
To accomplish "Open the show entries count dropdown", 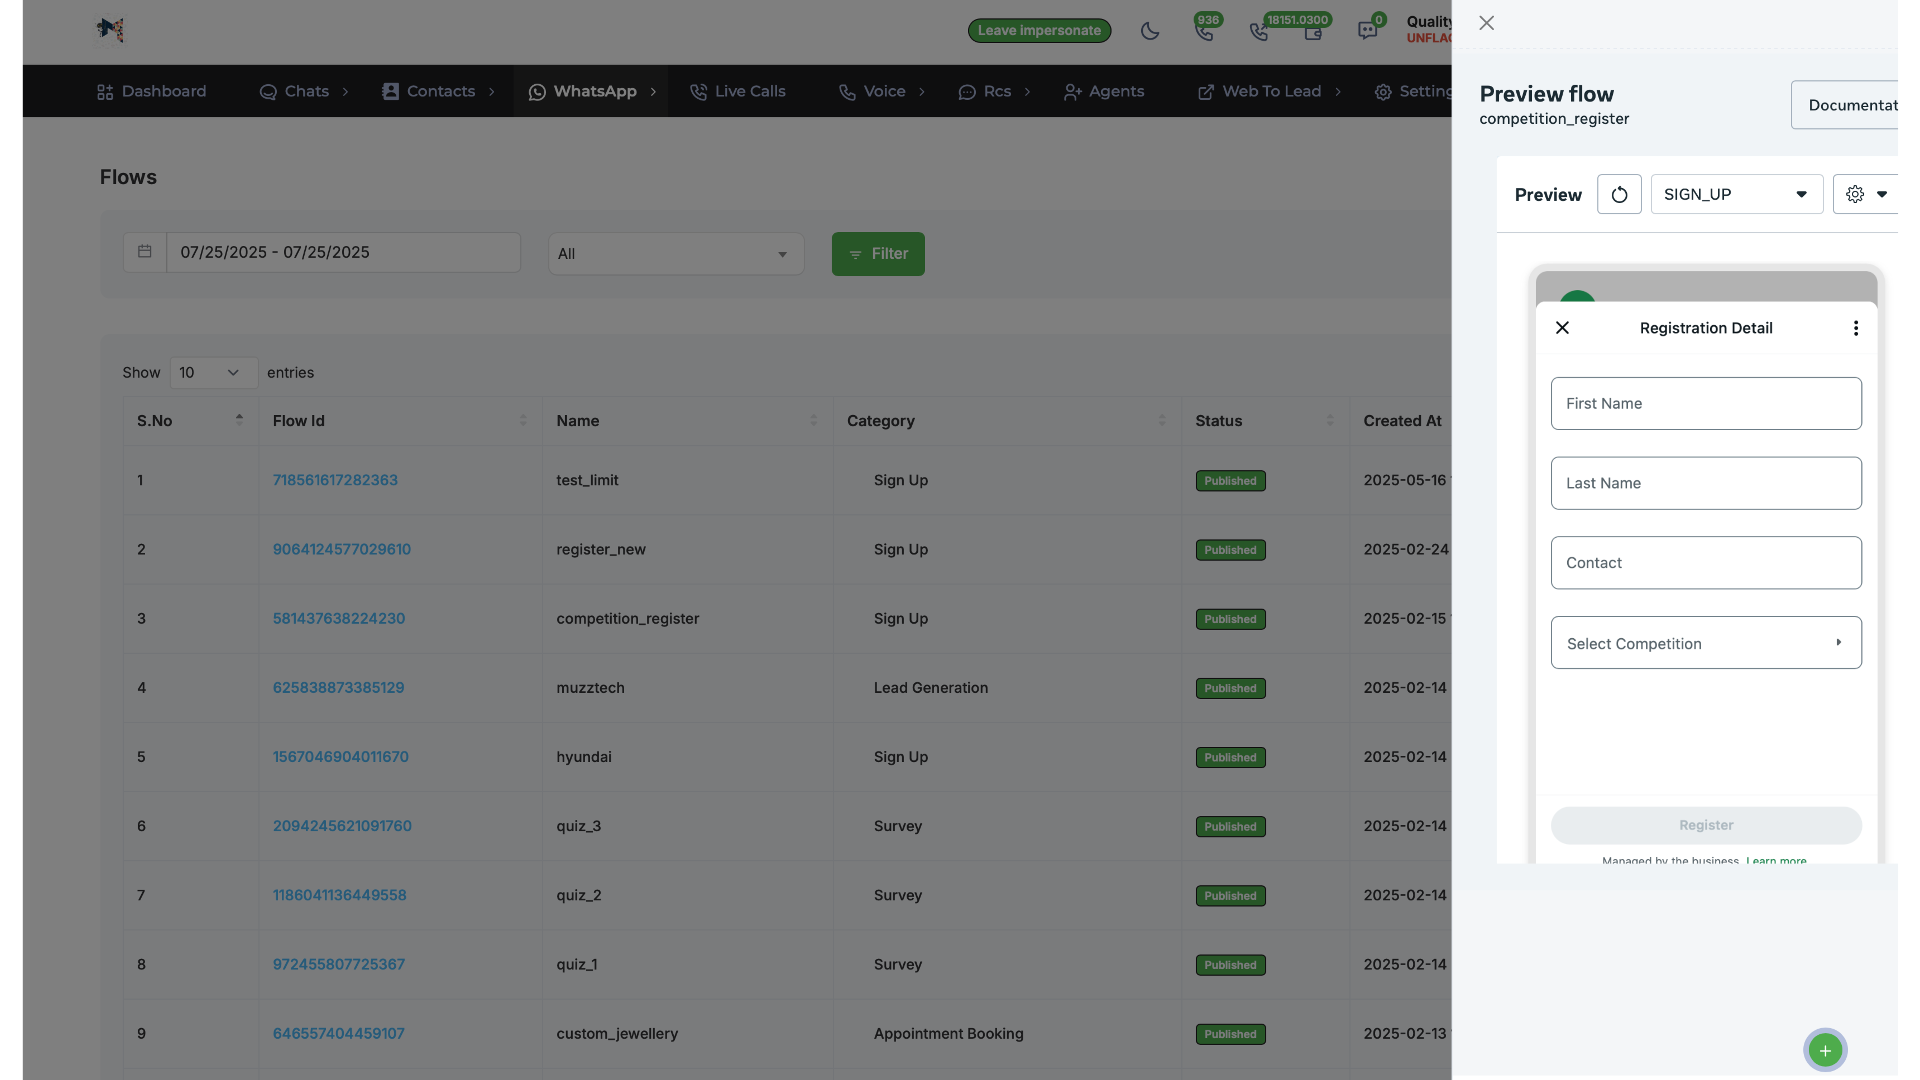I will pos(213,372).
